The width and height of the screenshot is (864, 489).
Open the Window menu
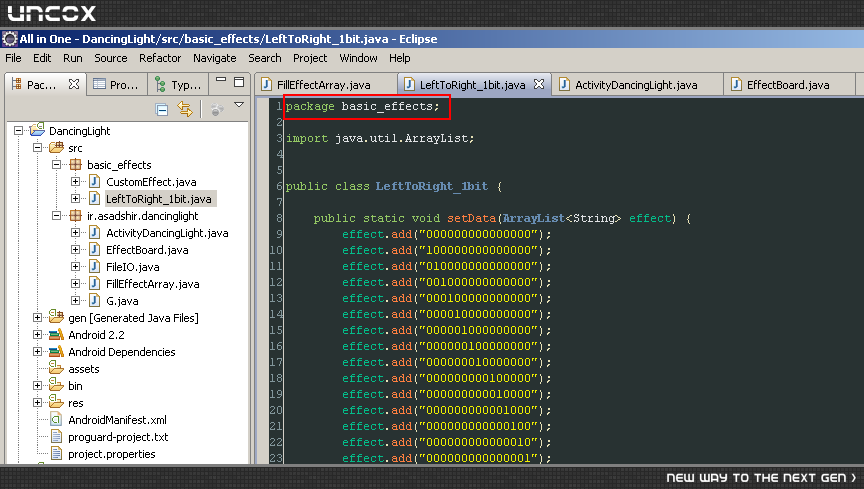[x=358, y=58]
